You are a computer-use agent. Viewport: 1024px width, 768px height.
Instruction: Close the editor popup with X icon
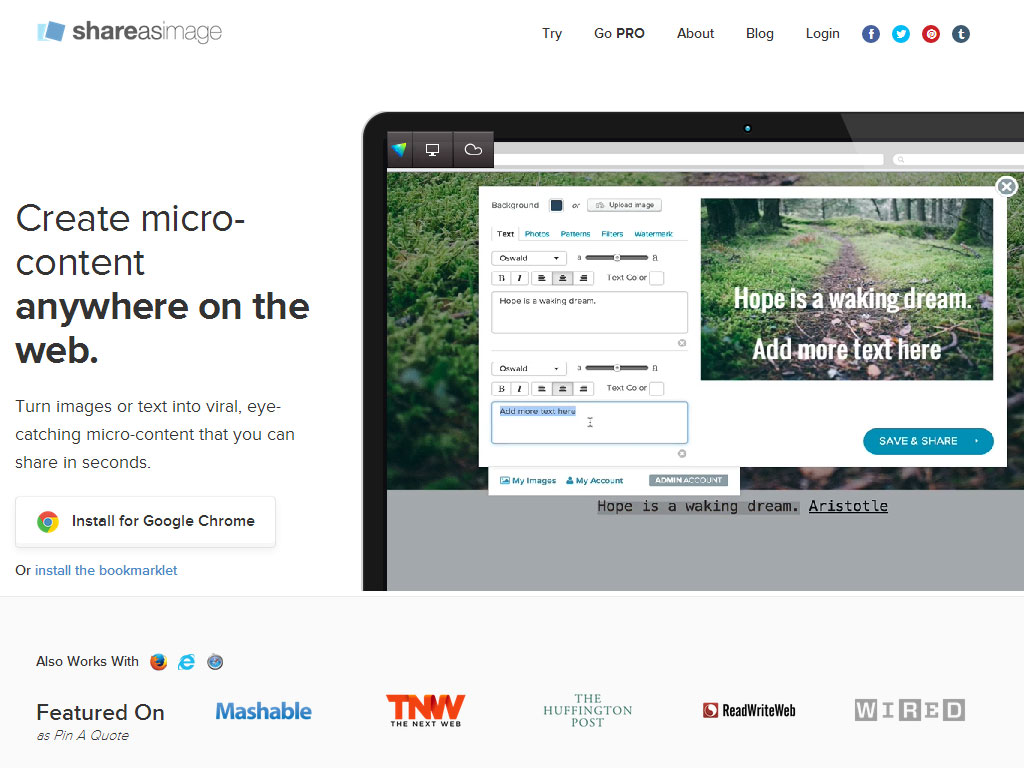coord(1006,187)
